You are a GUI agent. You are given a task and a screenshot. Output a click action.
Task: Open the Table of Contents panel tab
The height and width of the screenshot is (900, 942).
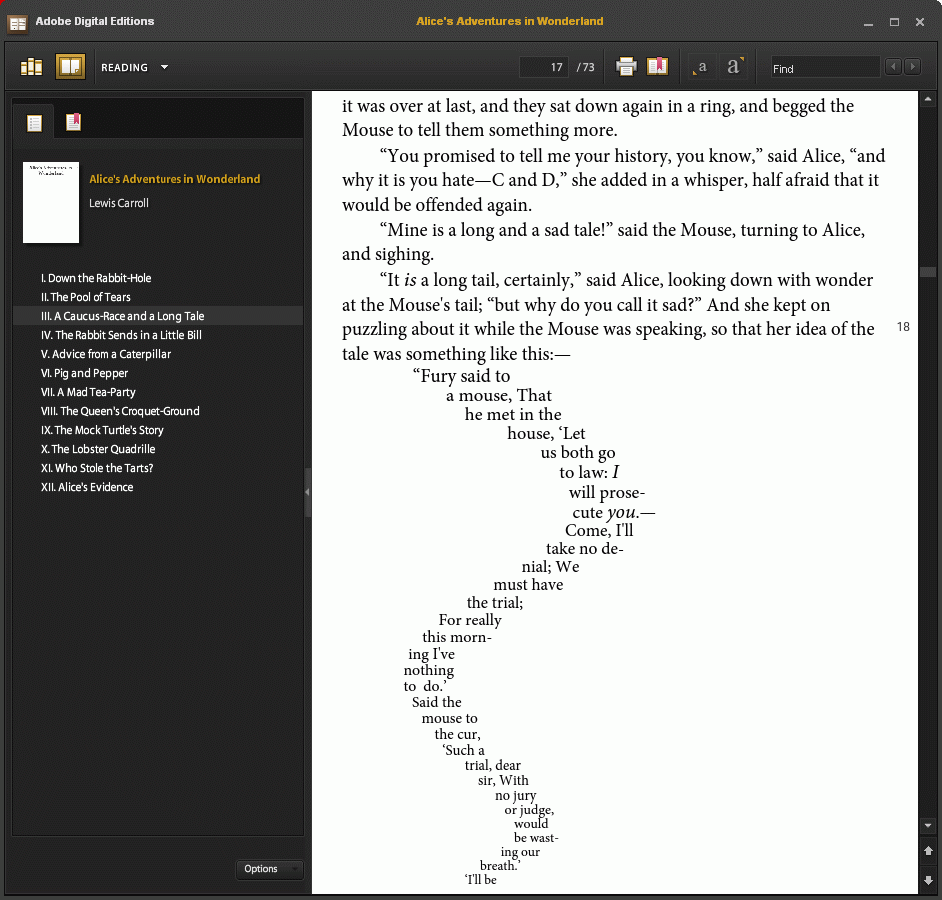(x=34, y=123)
